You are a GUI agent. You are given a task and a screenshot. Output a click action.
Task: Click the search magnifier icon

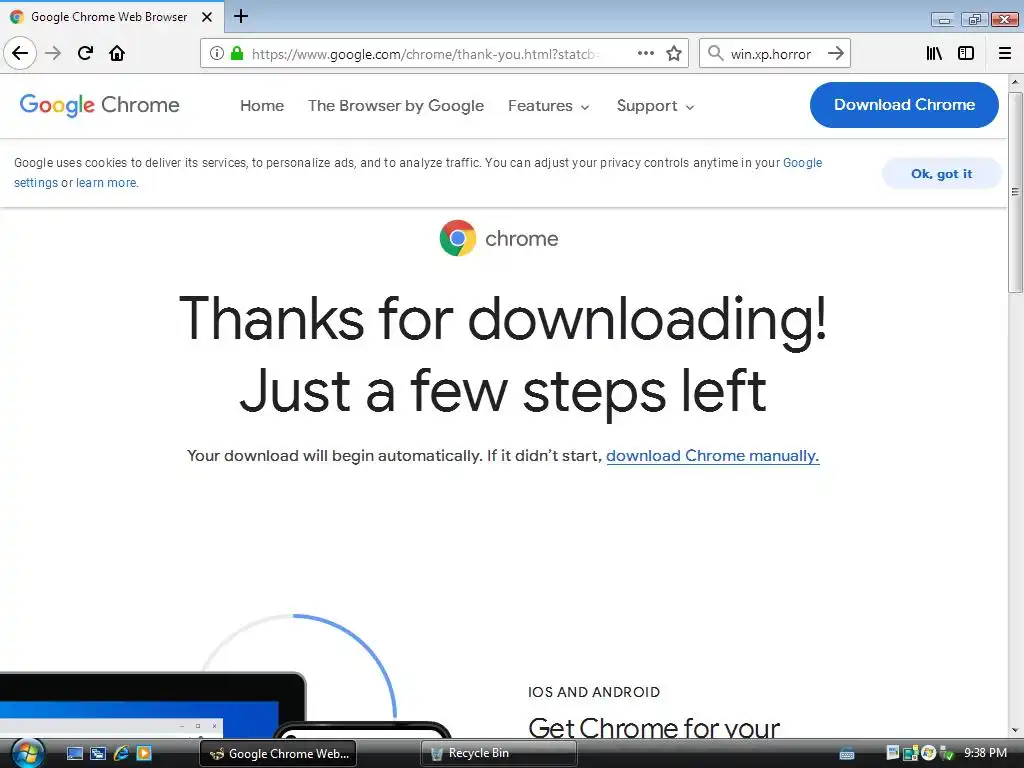[x=716, y=53]
